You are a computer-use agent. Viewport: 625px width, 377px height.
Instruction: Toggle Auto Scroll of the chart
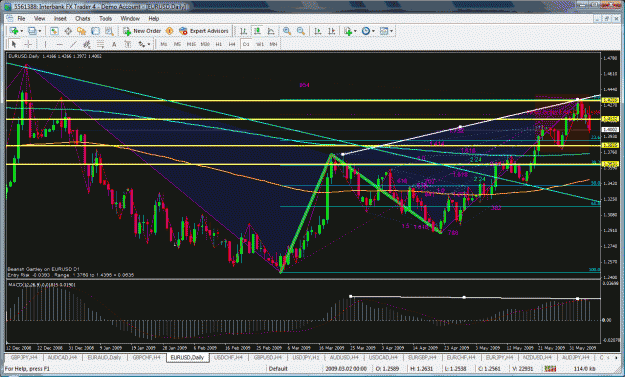(318, 31)
